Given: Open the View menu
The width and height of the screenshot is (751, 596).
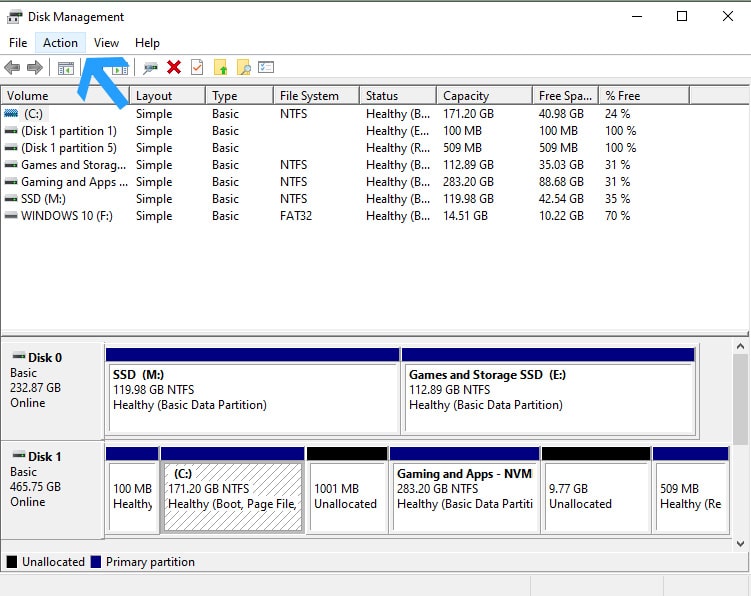Looking at the screenshot, I should tap(106, 43).
